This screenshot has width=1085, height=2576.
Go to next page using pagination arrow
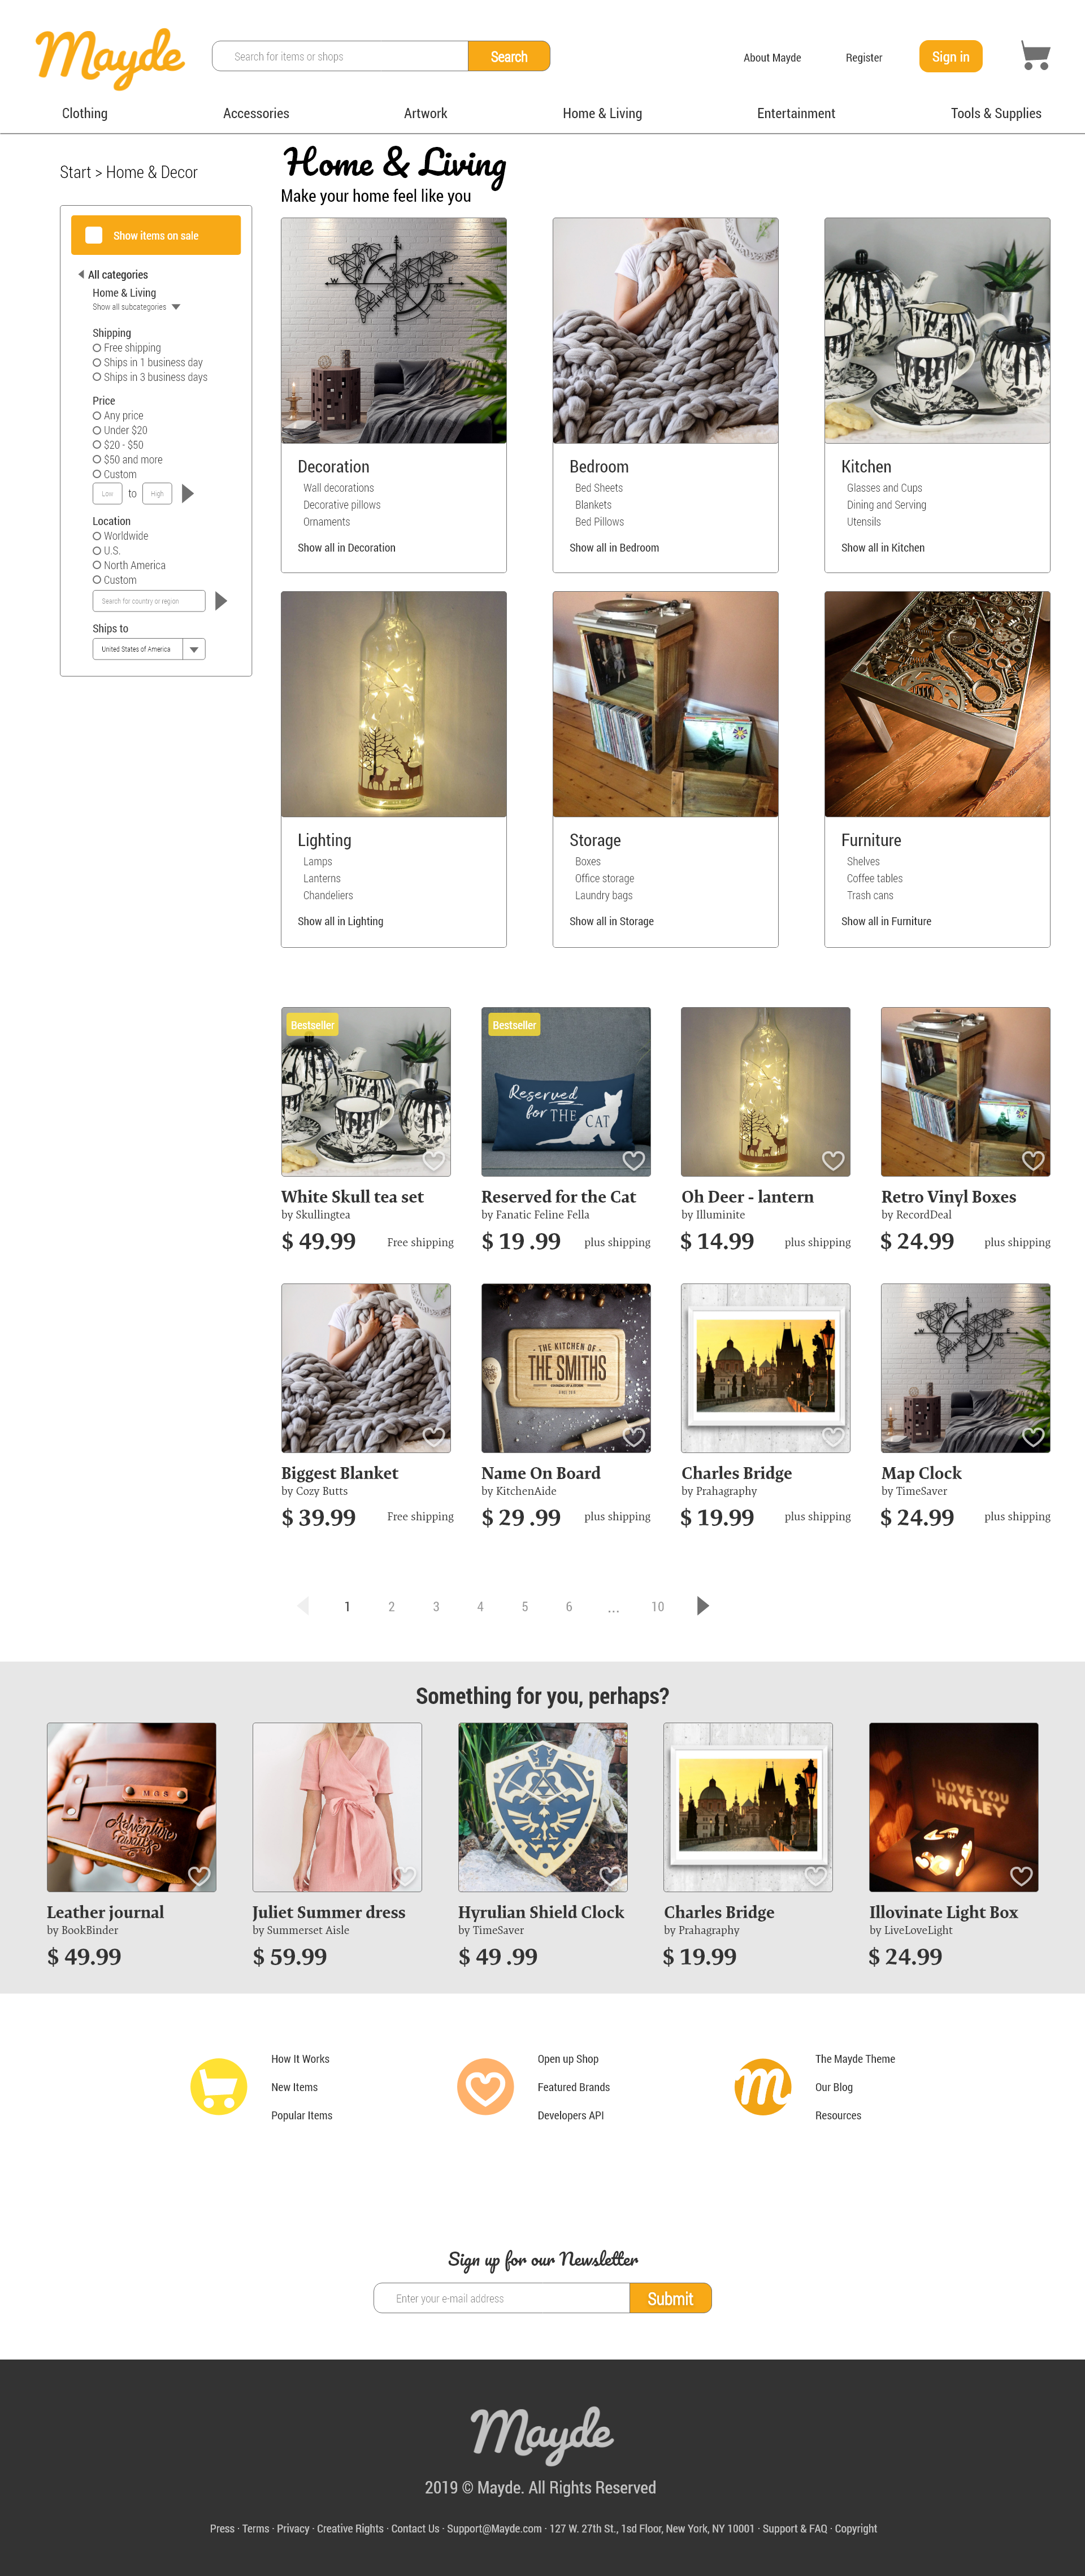[703, 1605]
